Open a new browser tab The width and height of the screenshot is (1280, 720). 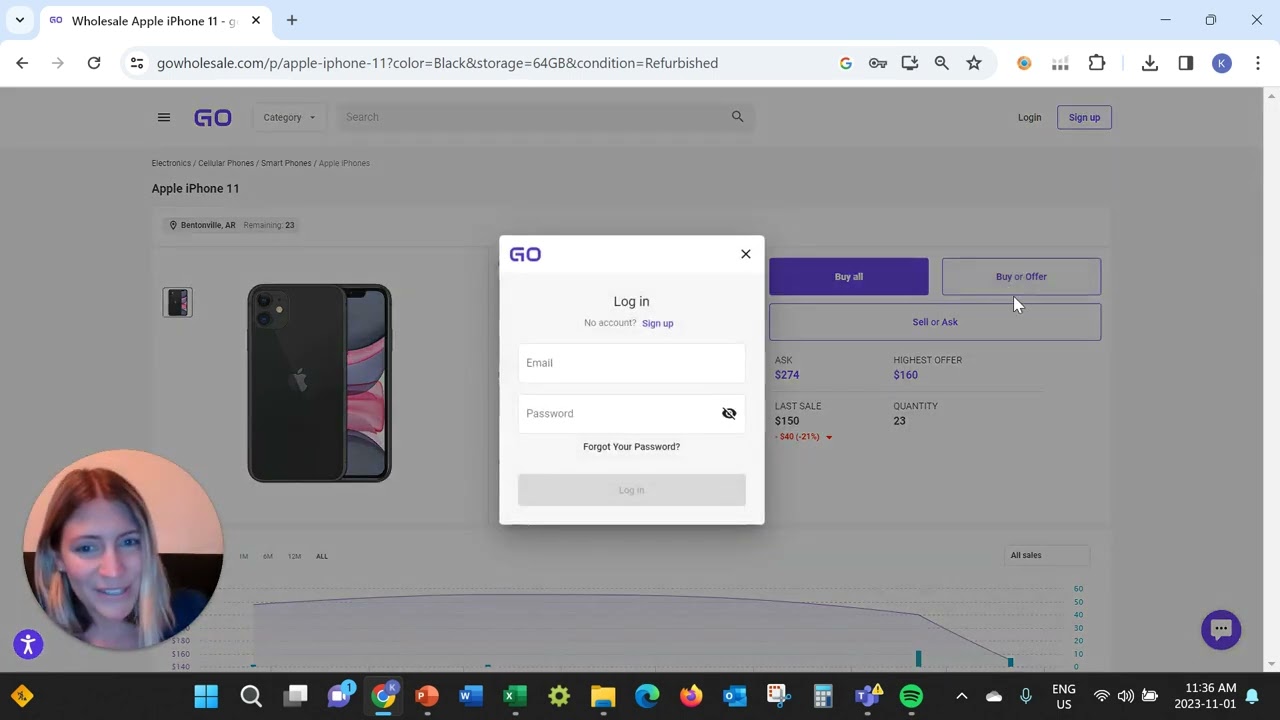(x=292, y=20)
